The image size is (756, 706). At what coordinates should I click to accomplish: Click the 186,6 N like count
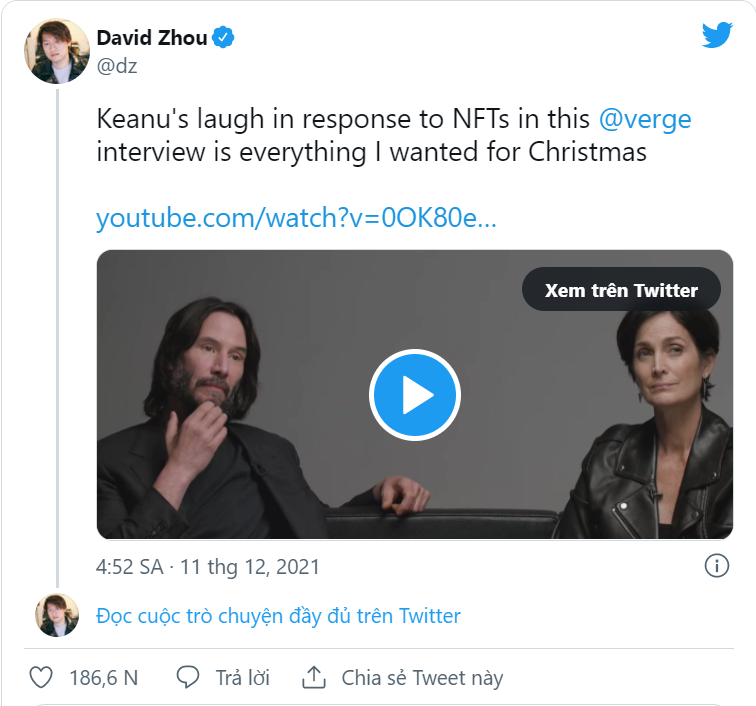point(104,677)
